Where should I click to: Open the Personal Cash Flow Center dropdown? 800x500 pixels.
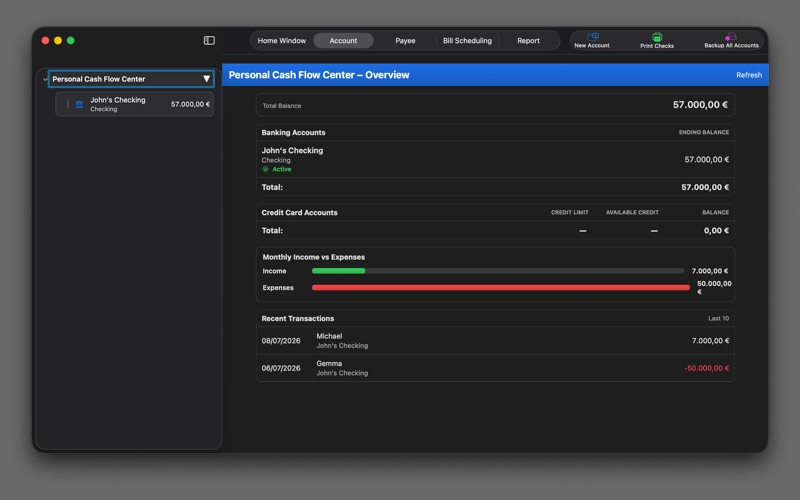click(x=206, y=79)
